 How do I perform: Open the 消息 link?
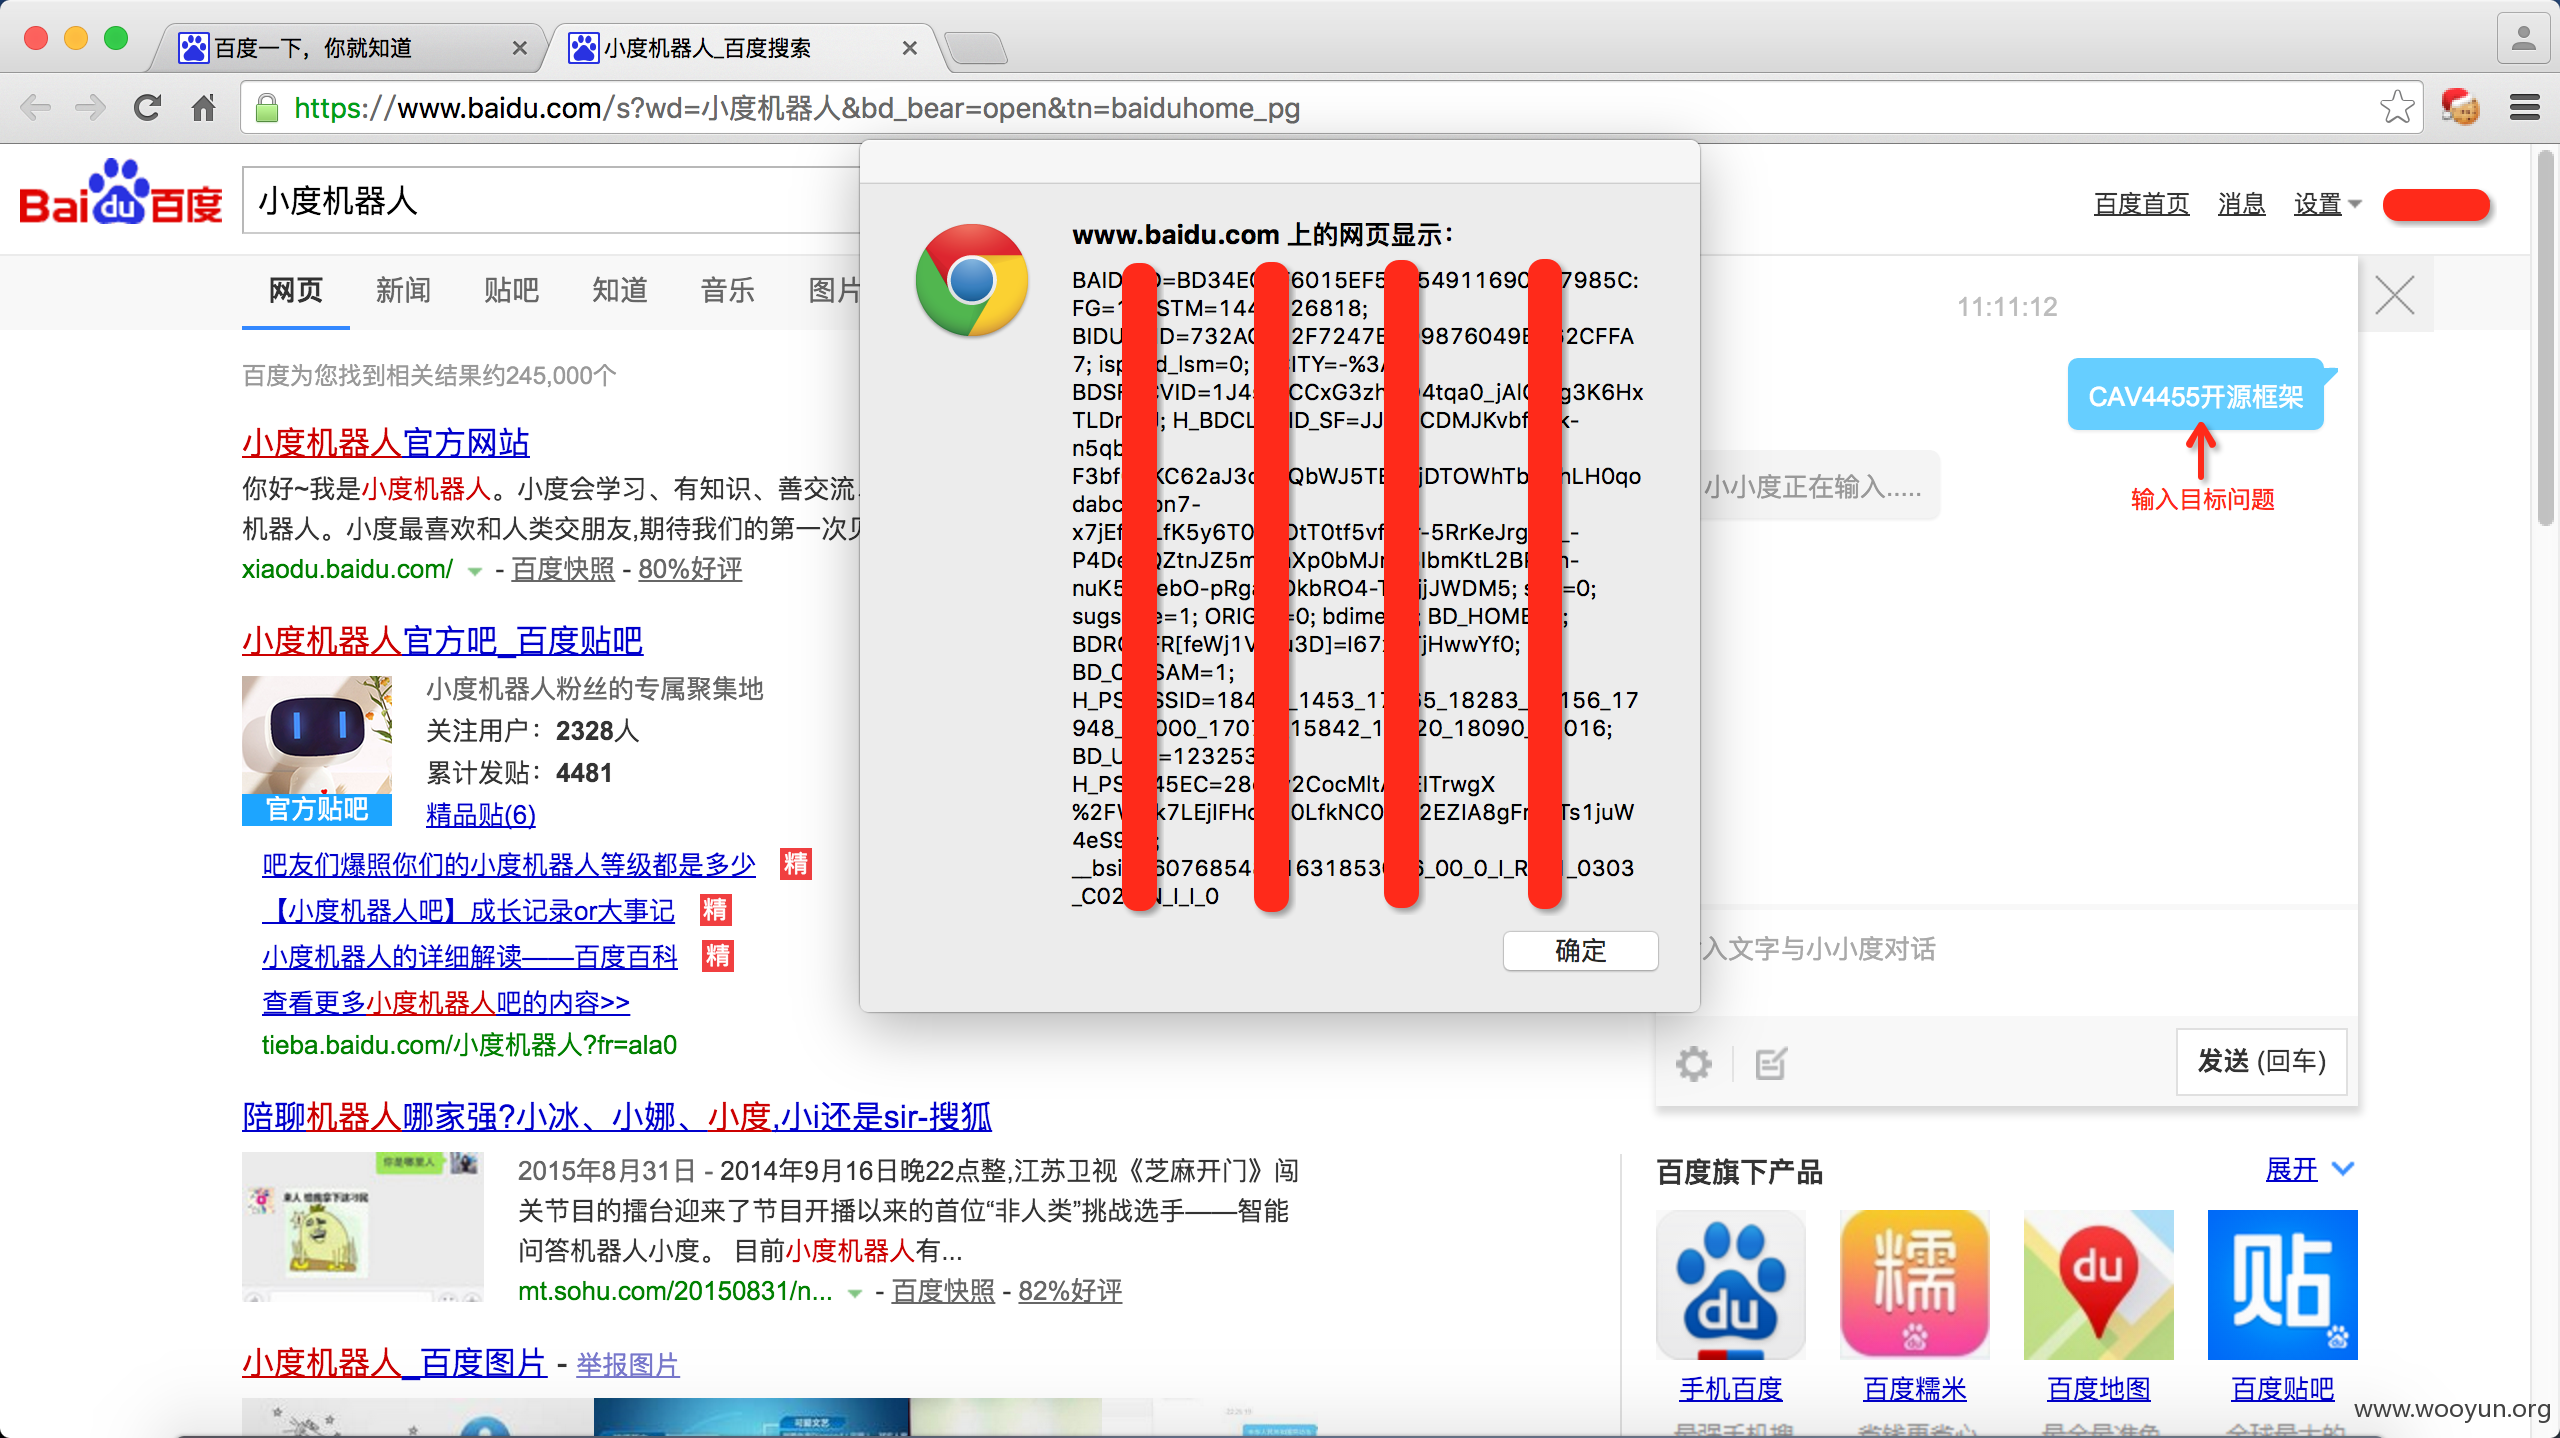click(x=2241, y=204)
